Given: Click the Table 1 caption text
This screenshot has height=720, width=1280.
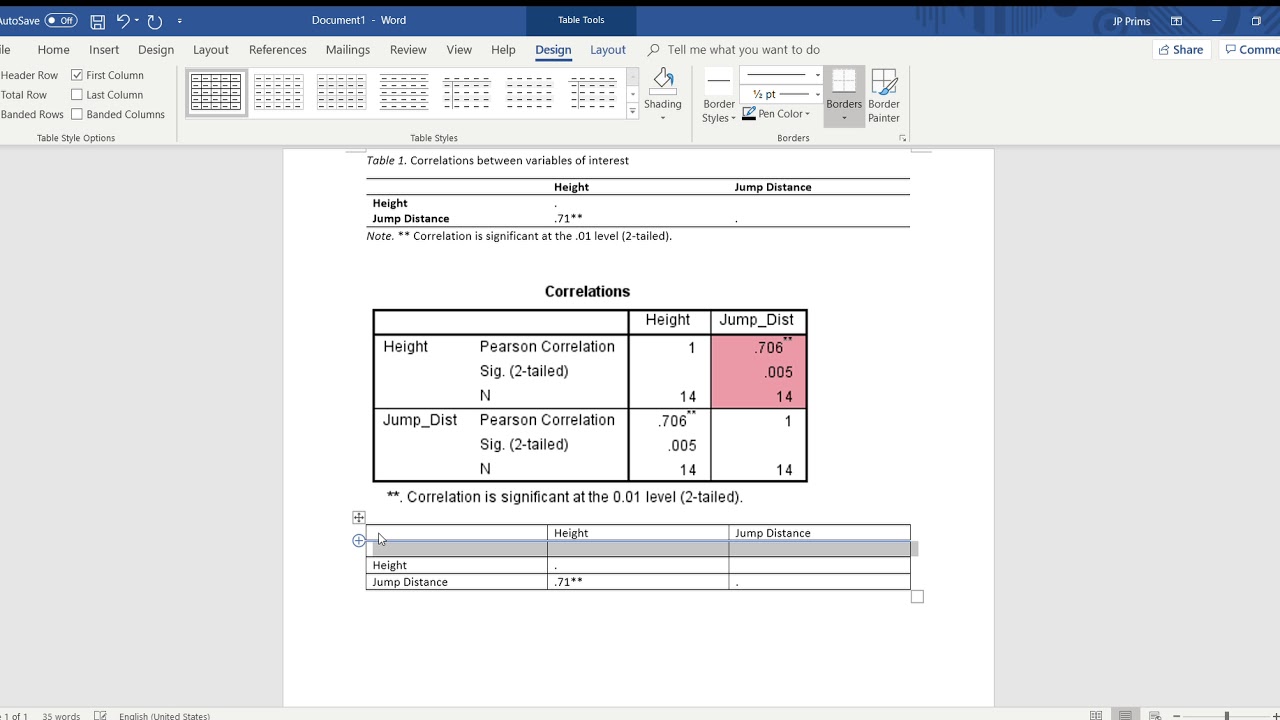Looking at the screenshot, I should point(497,160).
